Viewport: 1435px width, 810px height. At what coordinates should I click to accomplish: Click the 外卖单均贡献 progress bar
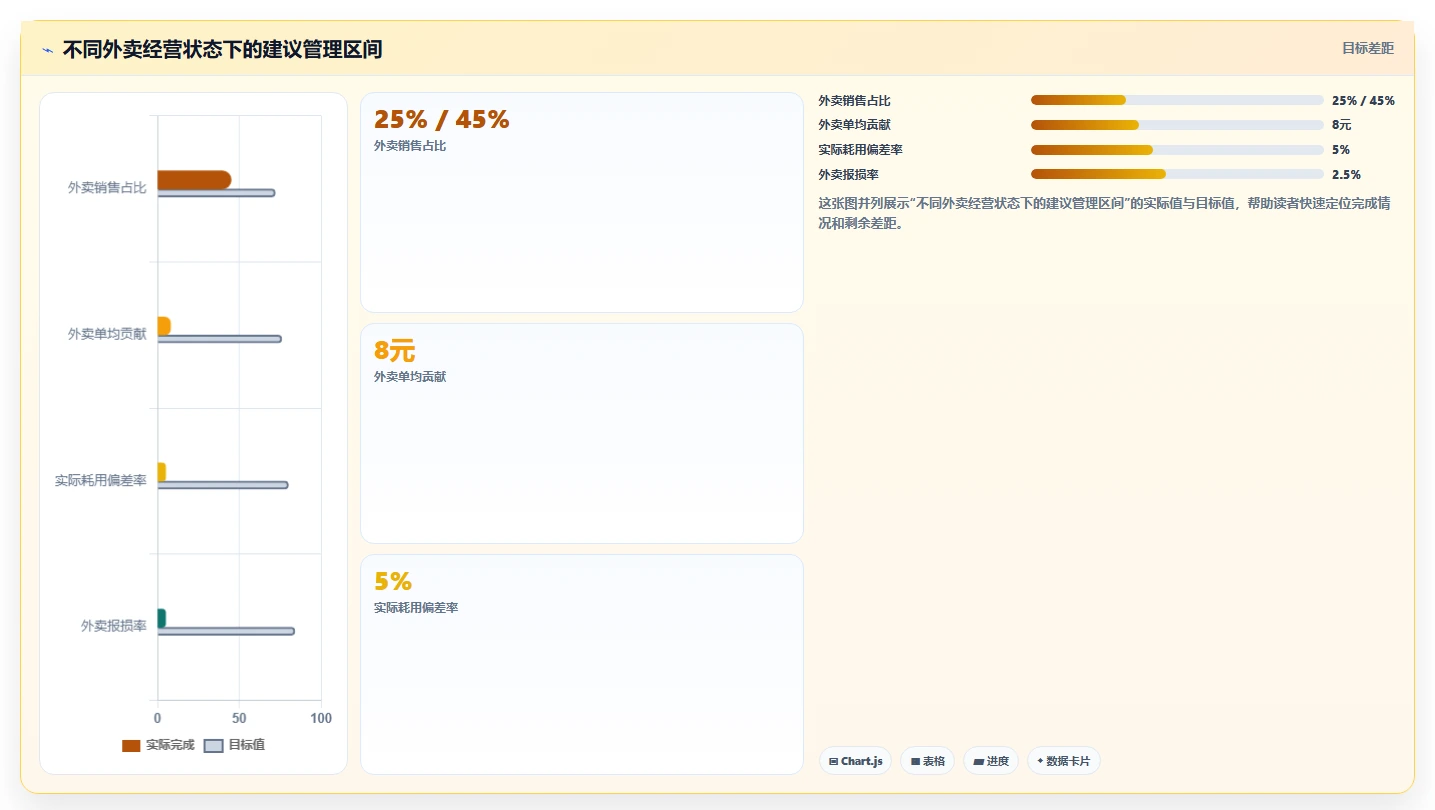click(1177, 125)
